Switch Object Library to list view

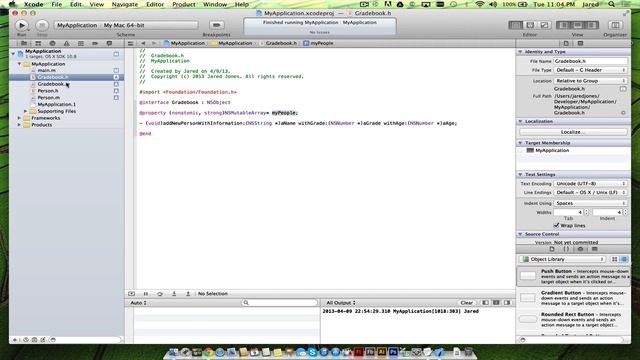pyautogui.click(x=624, y=259)
